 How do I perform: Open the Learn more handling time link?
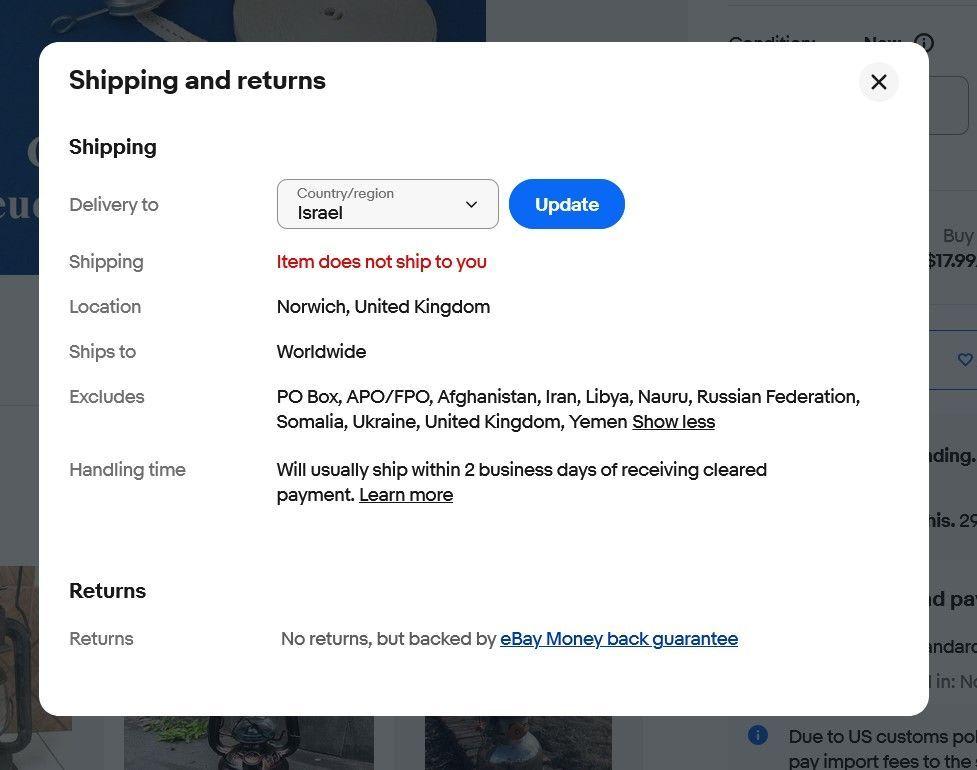[x=406, y=495]
